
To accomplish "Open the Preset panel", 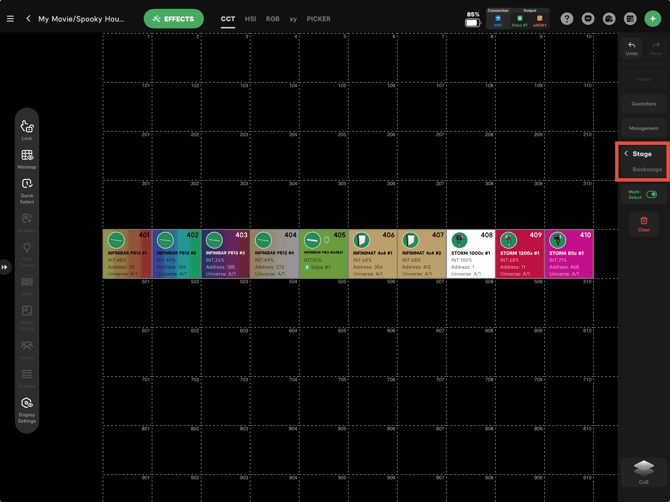I will tap(644, 79).
